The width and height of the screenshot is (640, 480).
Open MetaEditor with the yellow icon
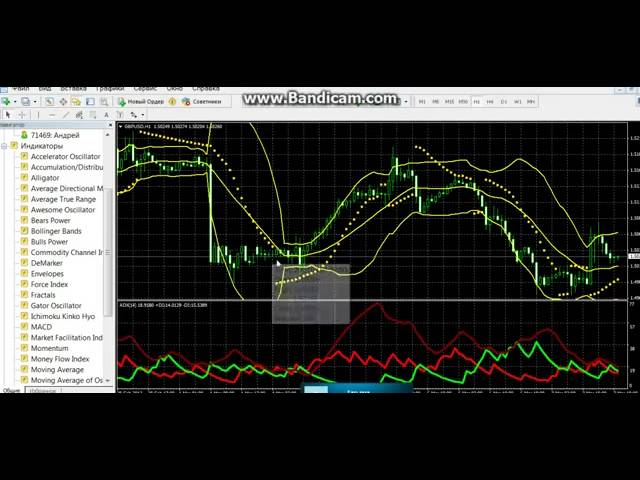pyautogui.click(x=172, y=102)
